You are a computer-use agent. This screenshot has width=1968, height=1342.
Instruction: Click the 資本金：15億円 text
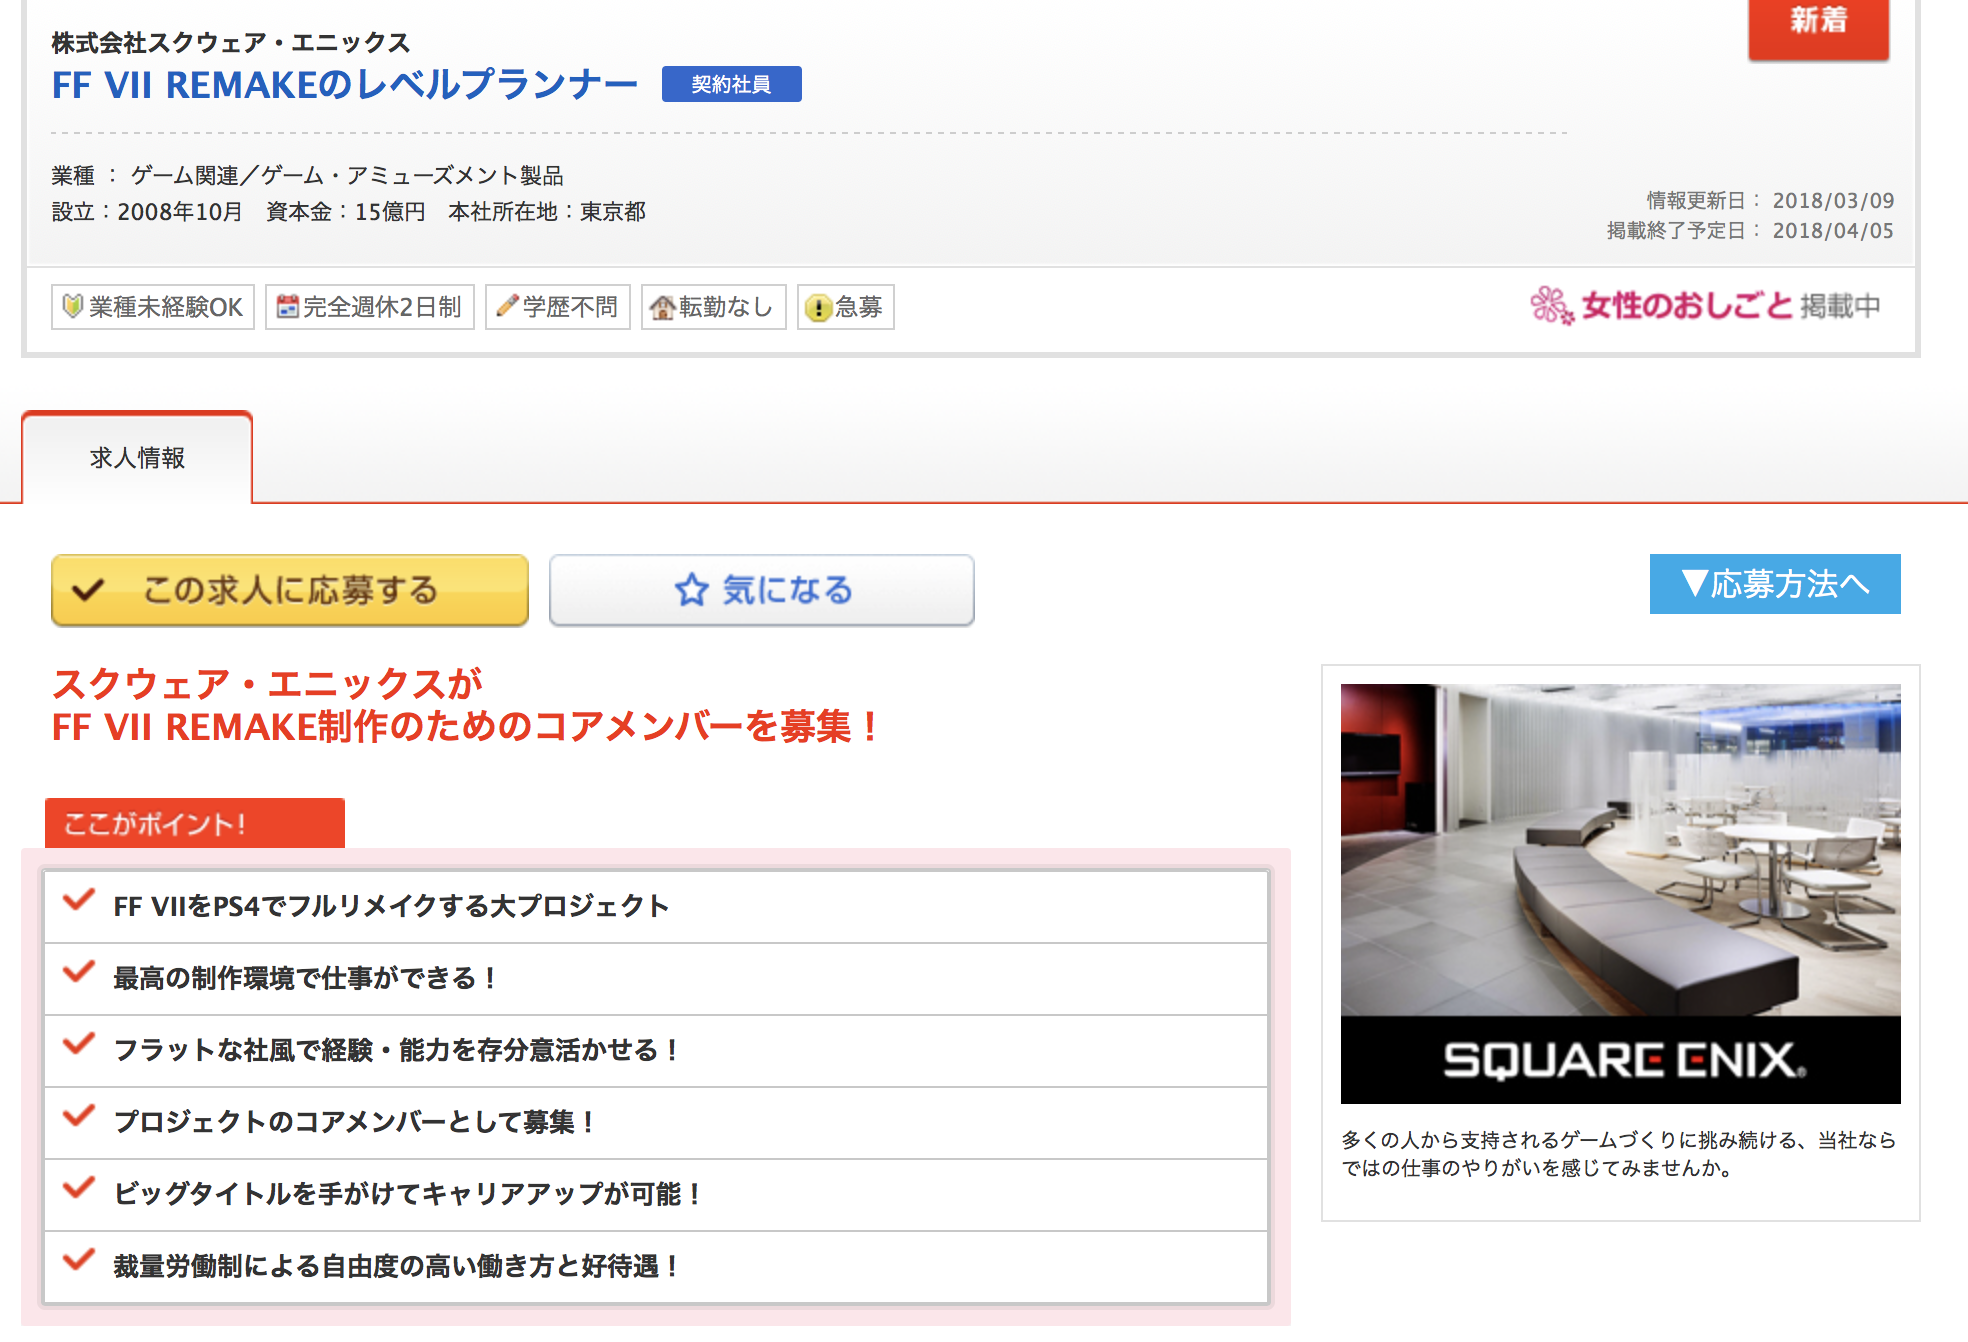pyautogui.click(x=346, y=212)
